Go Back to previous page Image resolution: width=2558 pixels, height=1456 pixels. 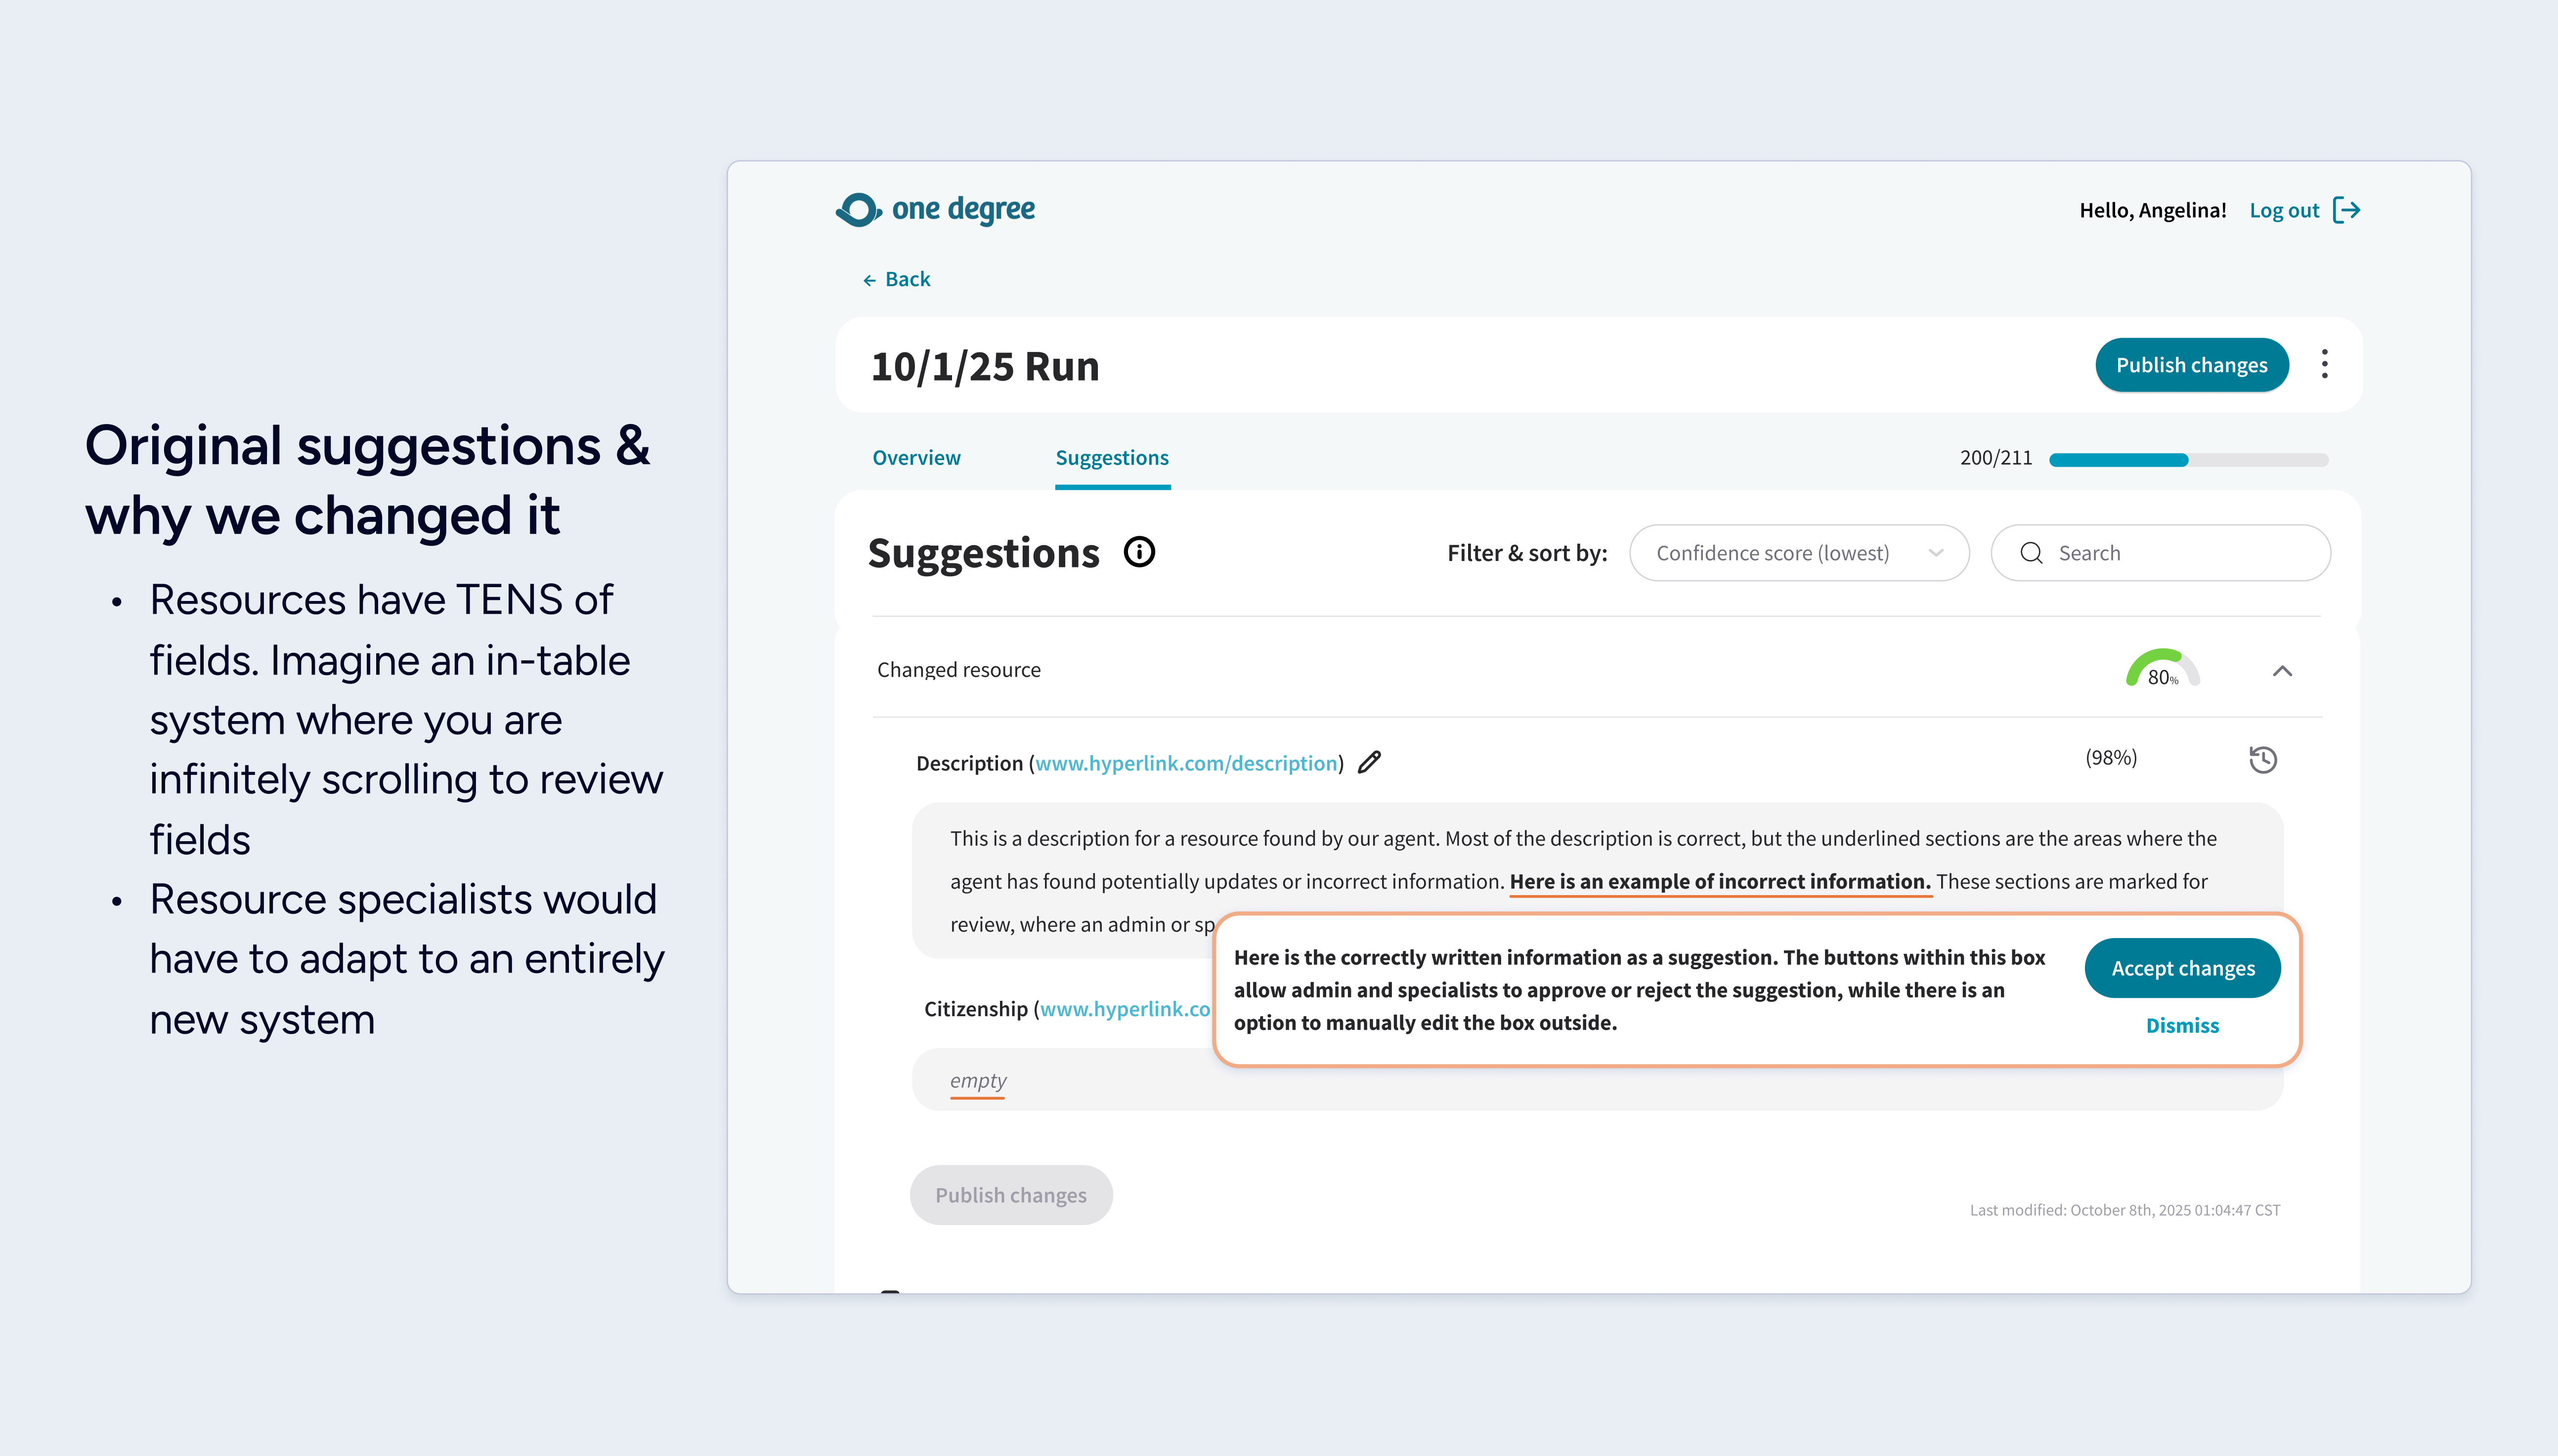[896, 279]
